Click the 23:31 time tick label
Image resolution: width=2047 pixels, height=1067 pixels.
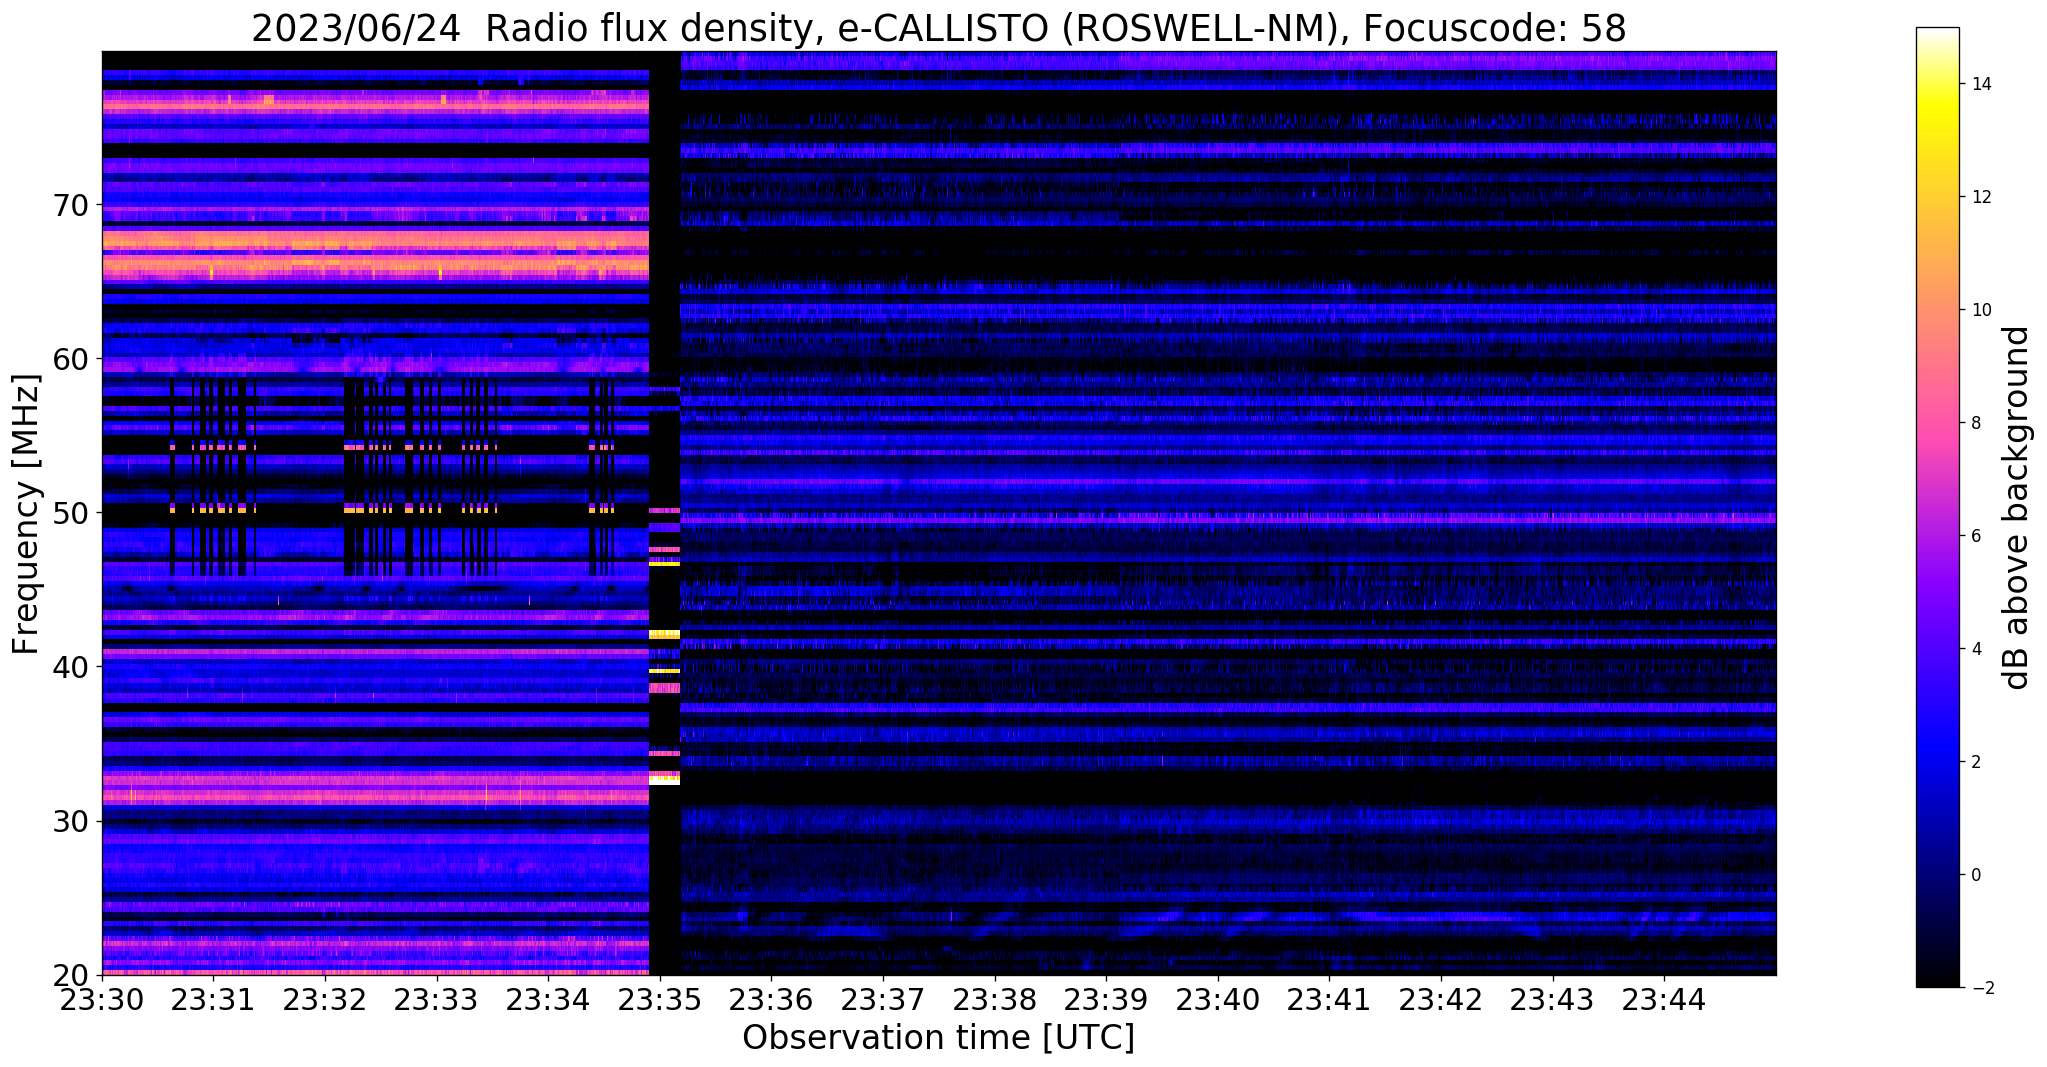click(213, 999)
